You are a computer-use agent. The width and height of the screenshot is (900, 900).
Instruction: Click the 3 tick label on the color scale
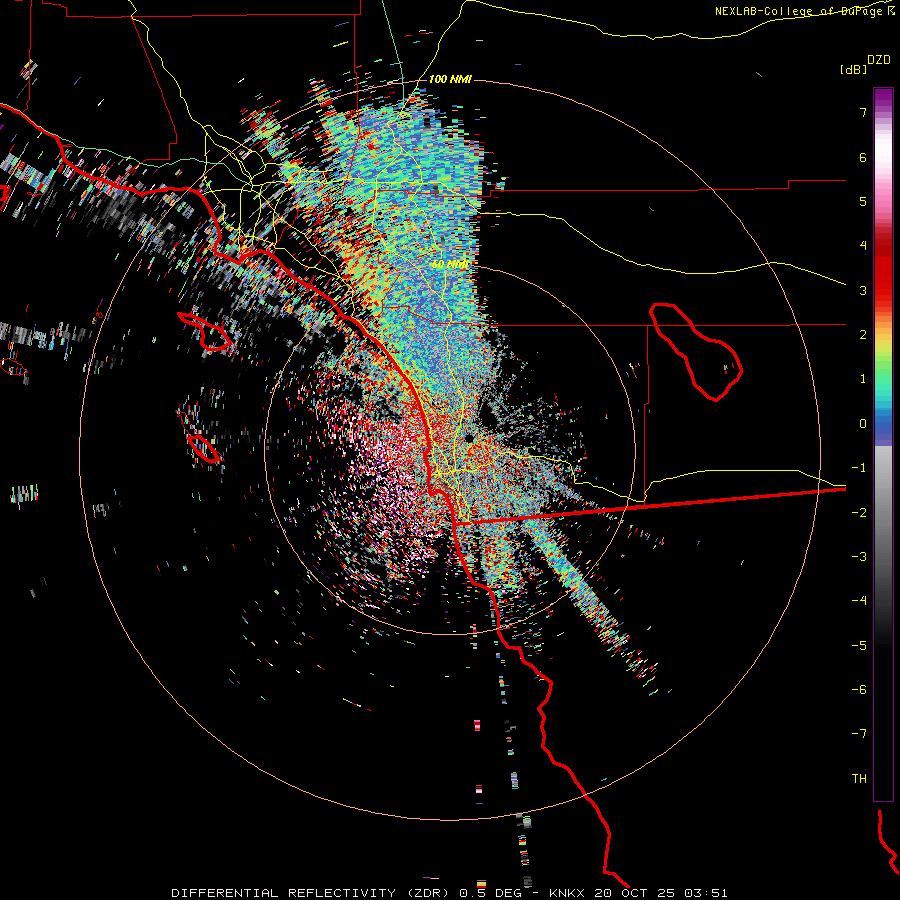(863, 290)
